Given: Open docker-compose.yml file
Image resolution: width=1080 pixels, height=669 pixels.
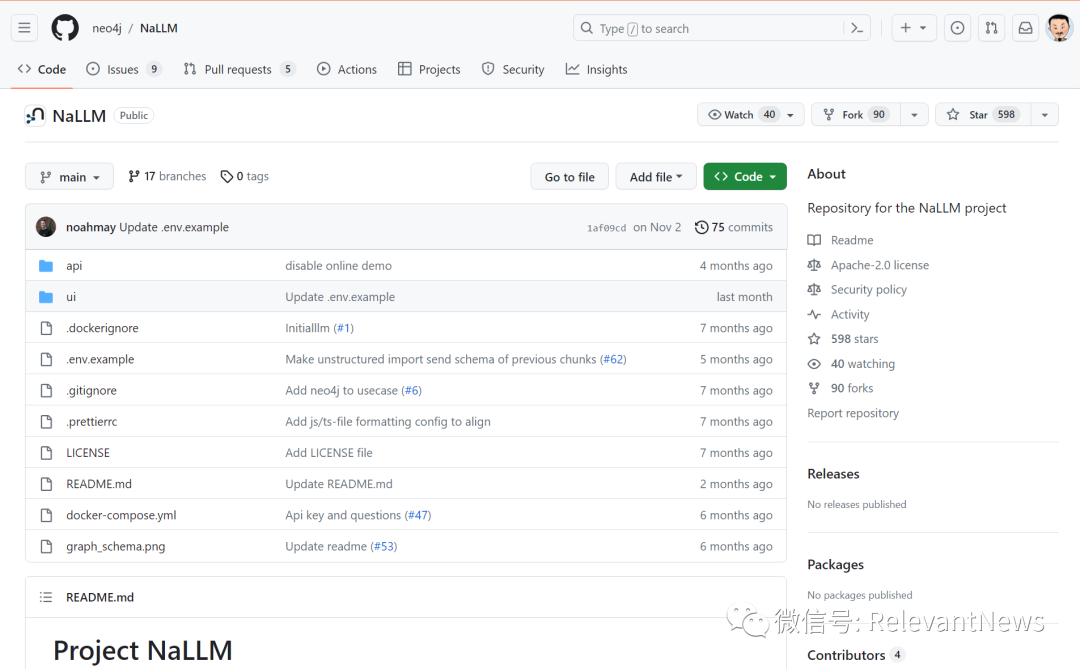Looking at the screenshot, I should click(121, 515).
